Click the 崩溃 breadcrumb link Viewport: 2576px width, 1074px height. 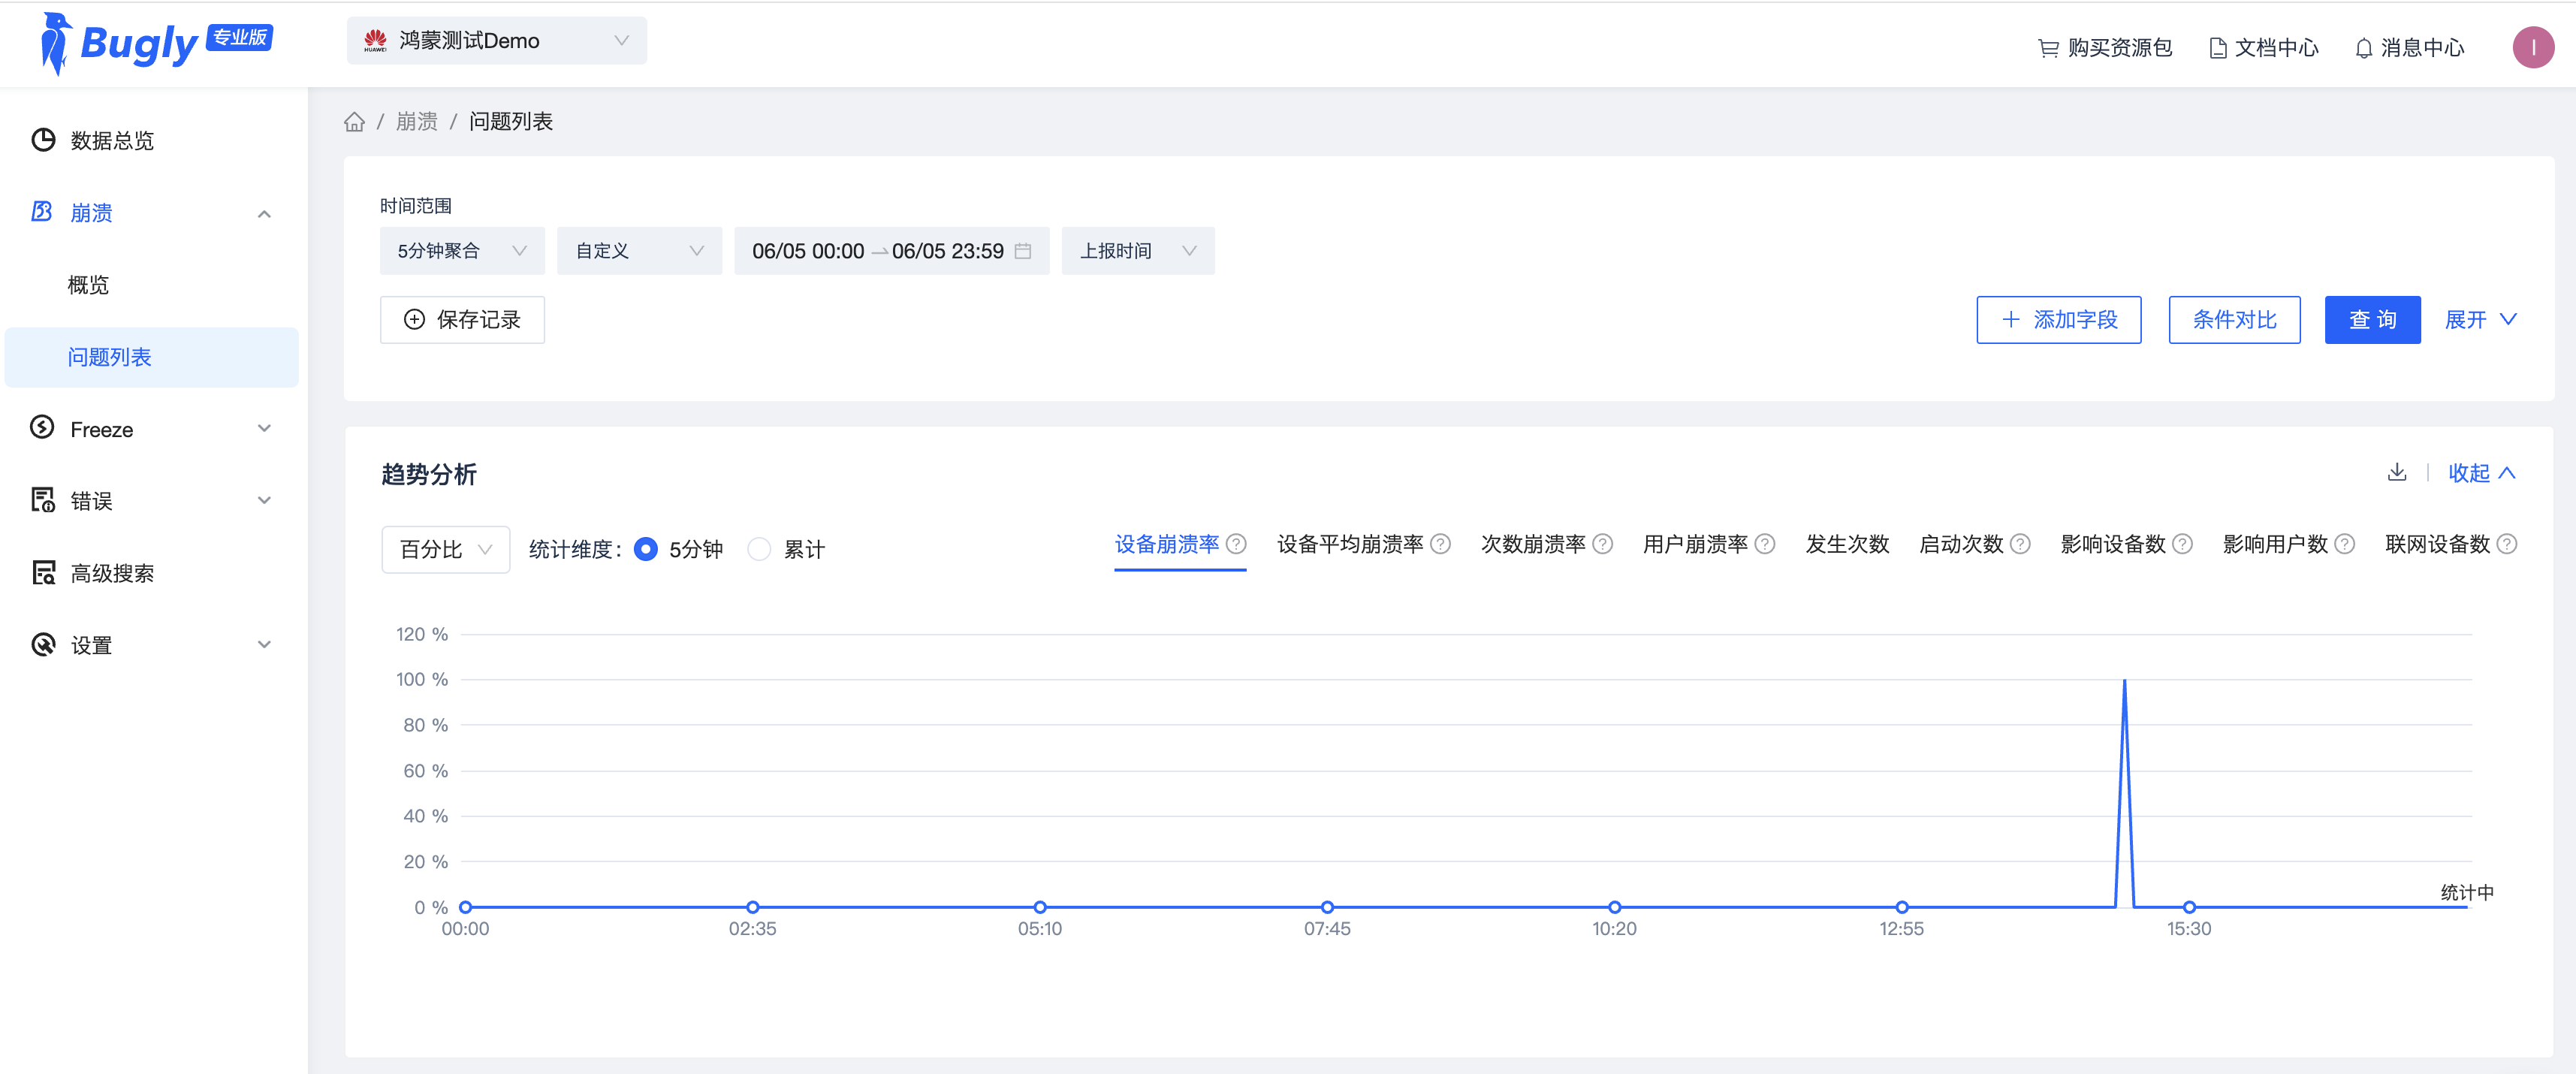(416, 121)
